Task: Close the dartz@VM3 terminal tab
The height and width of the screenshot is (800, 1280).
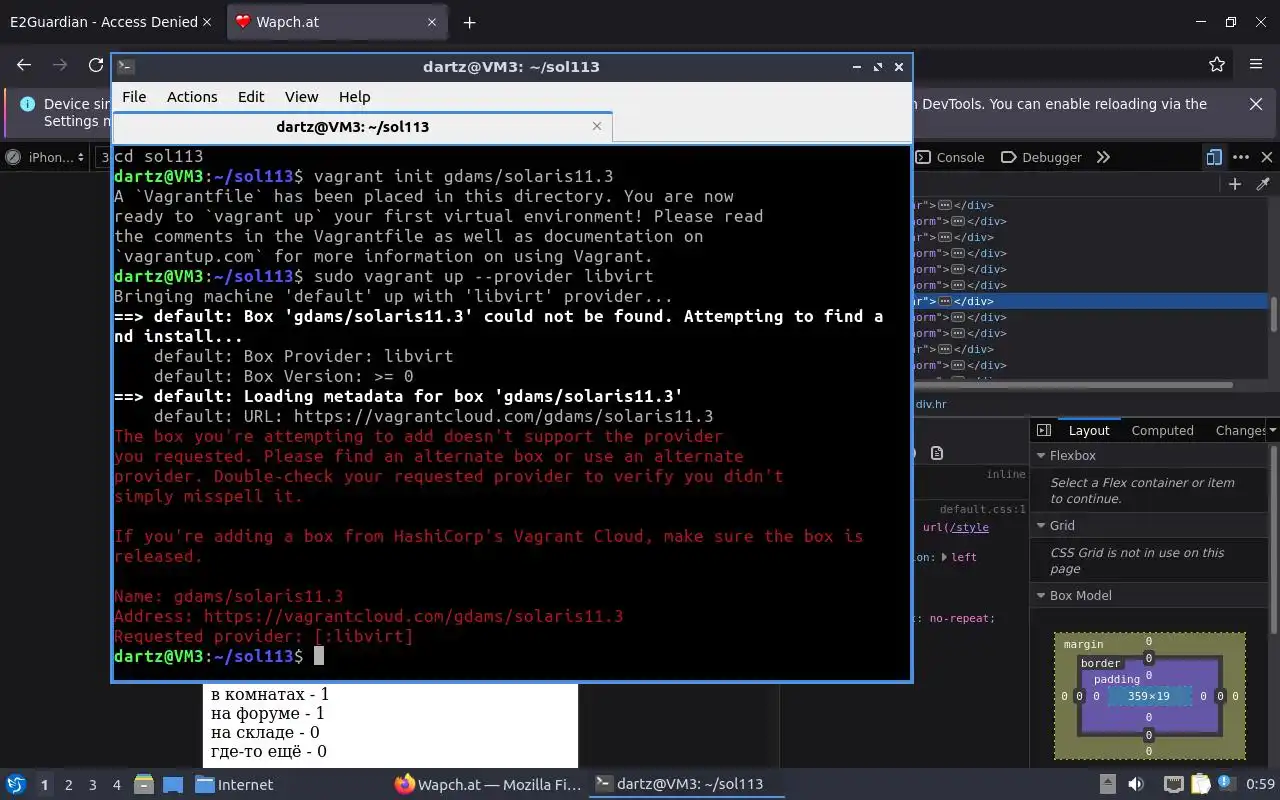Action: pos(597,126)
